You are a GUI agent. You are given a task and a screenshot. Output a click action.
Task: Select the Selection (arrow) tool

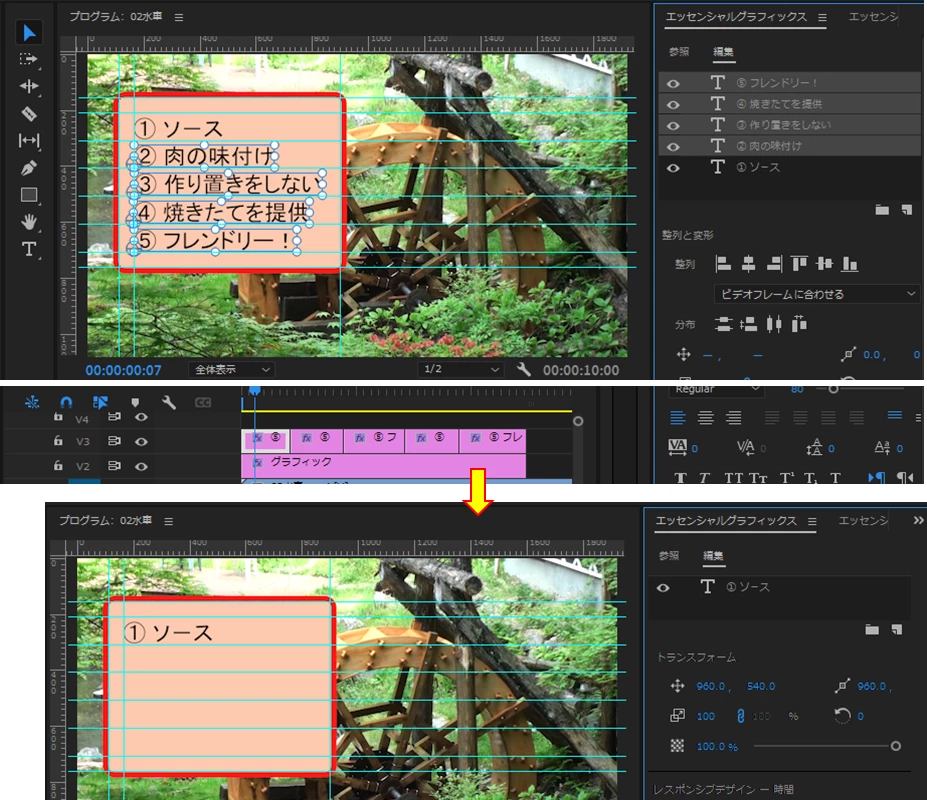click(x=28, y=33)
